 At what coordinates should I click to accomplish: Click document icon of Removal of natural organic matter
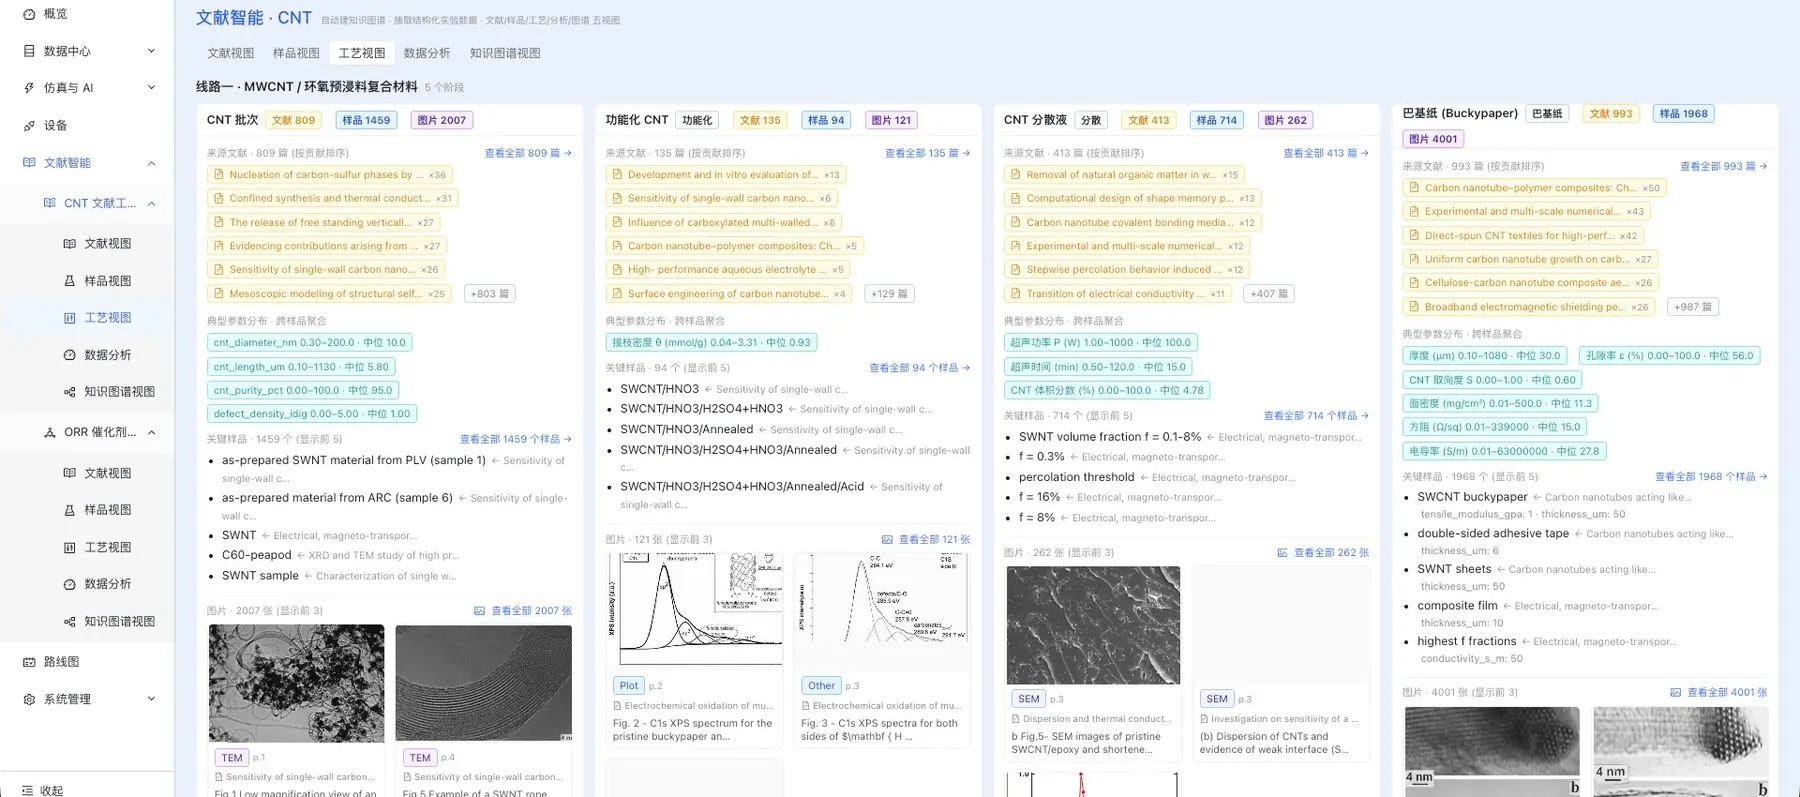click(1015, 175)
